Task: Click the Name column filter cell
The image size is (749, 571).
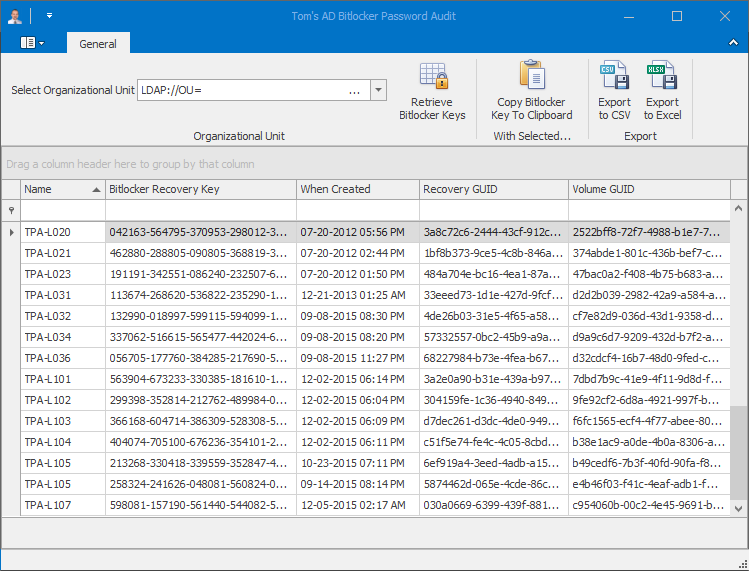Action: coord(62,210)
